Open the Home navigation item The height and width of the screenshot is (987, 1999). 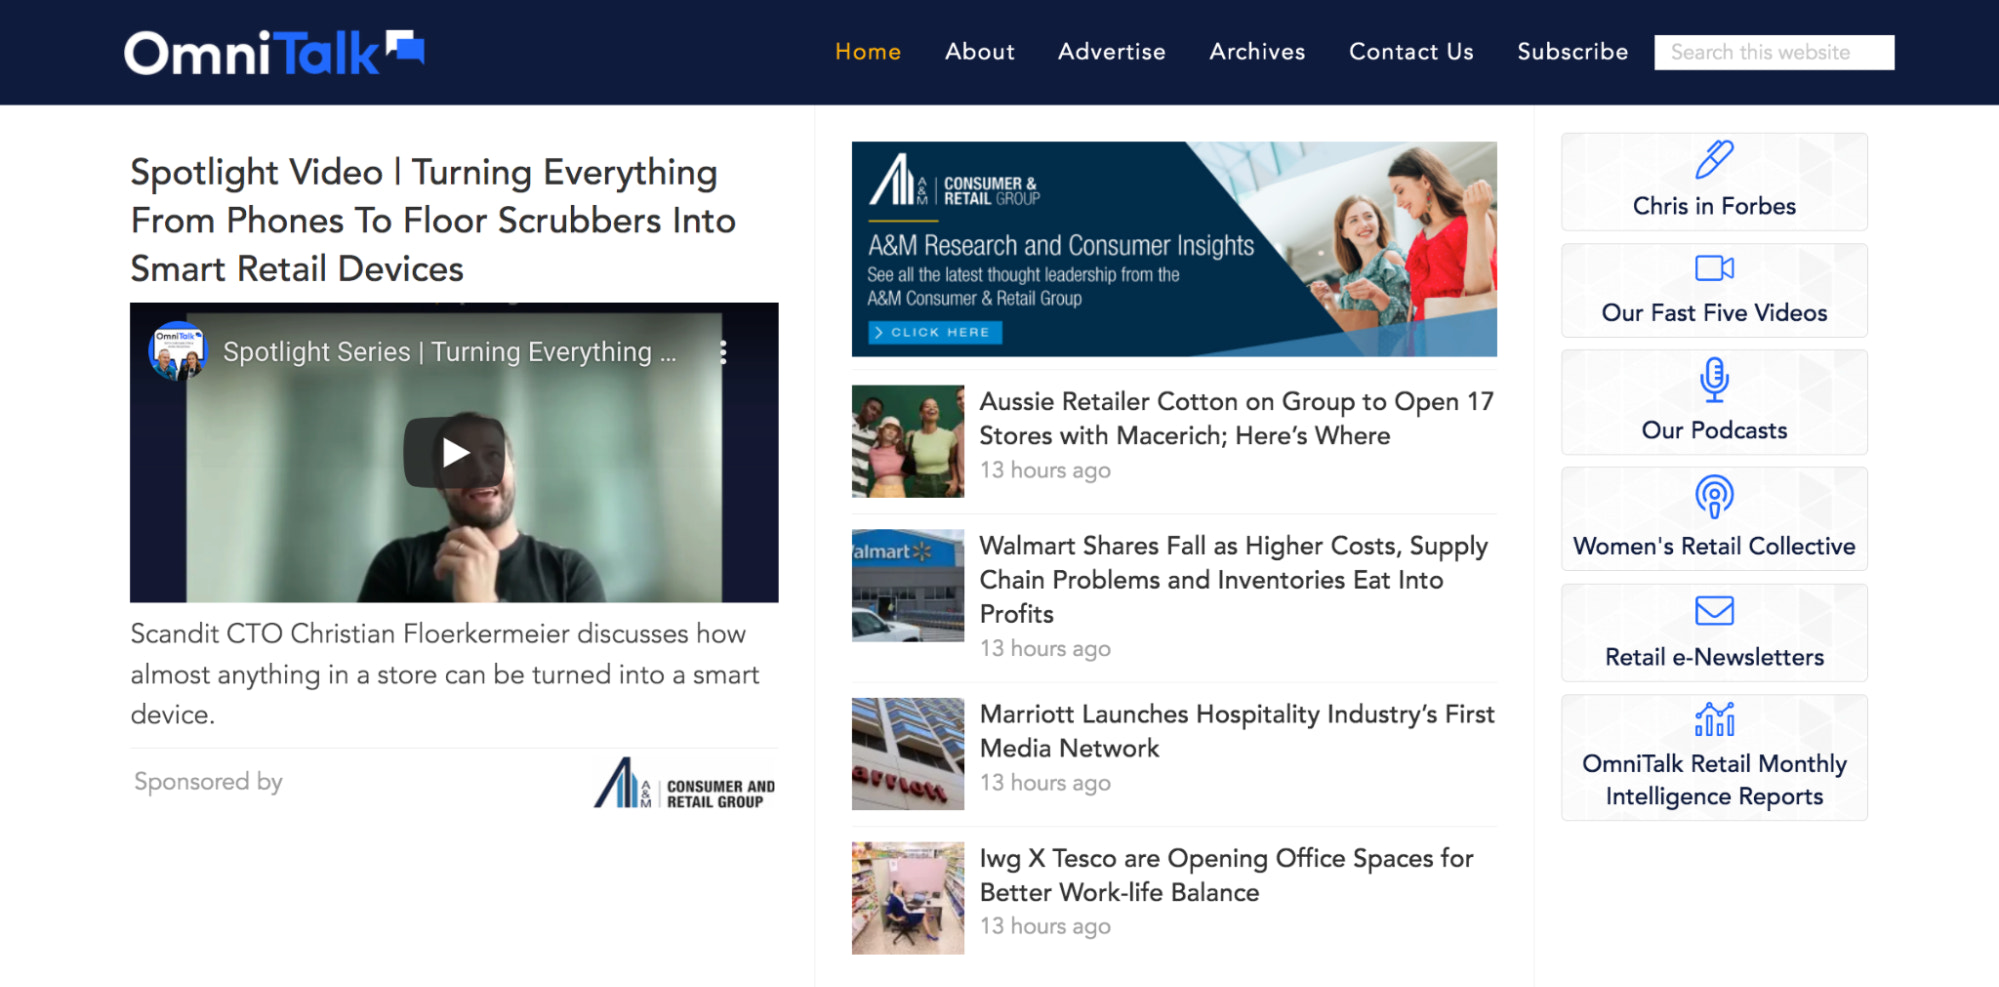[867, 52]
